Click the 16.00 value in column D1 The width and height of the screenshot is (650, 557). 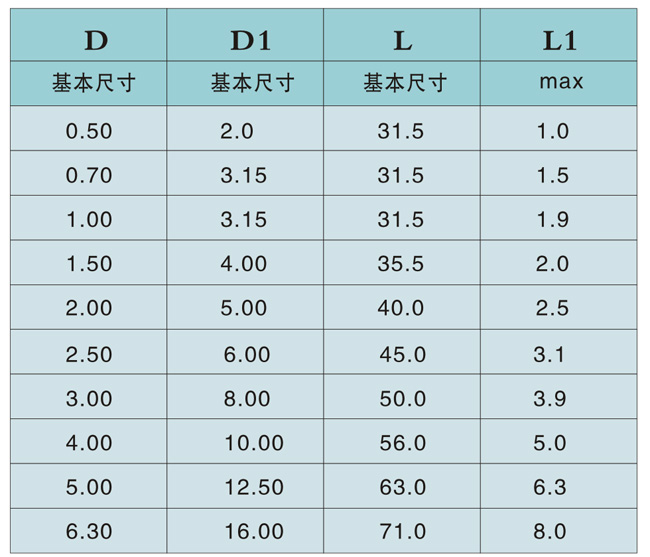(252, 532)
